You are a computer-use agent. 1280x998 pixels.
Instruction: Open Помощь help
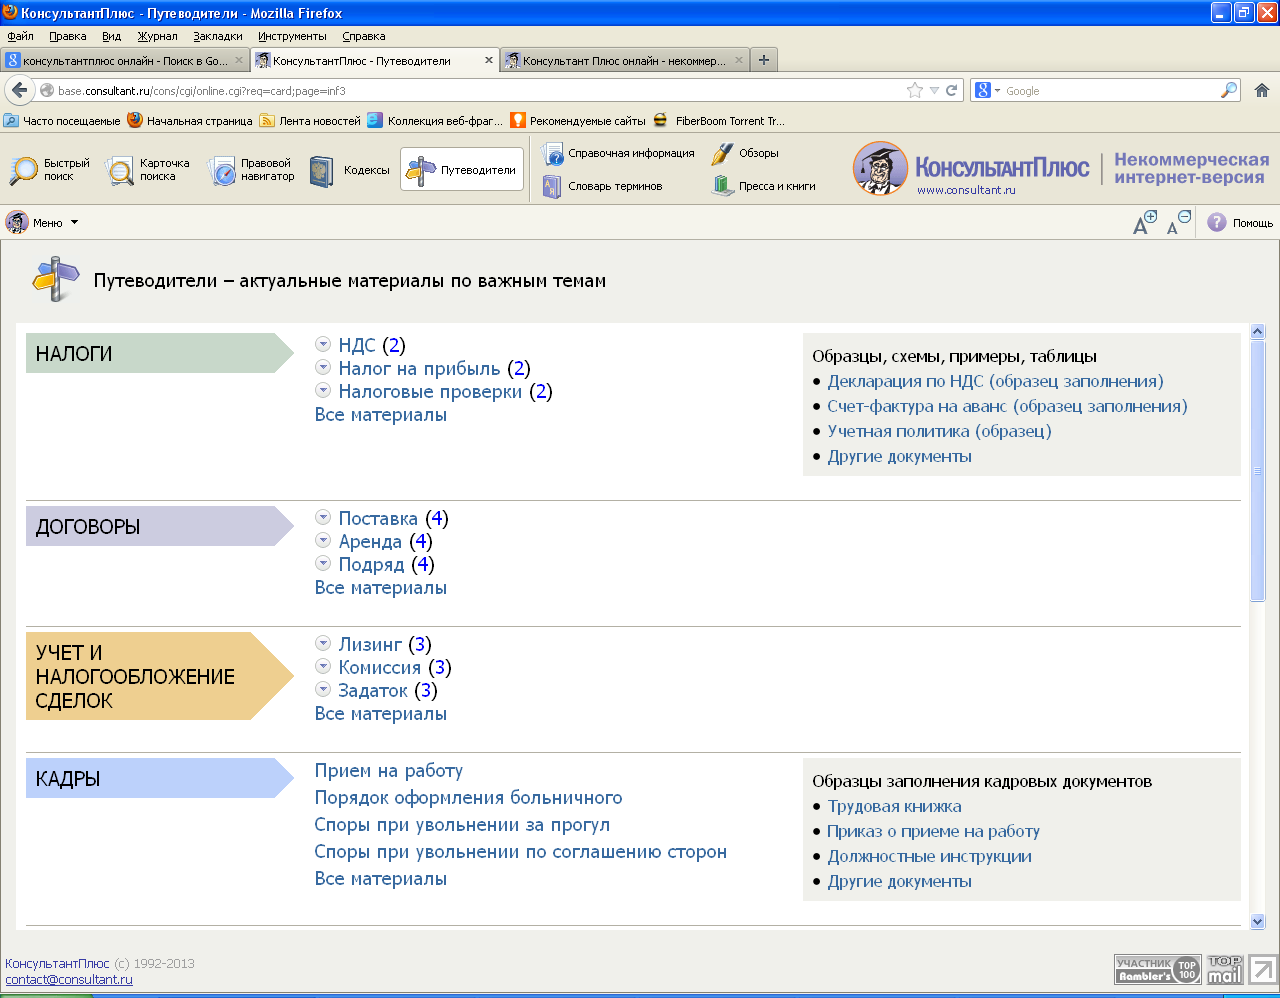point(1240,223)
